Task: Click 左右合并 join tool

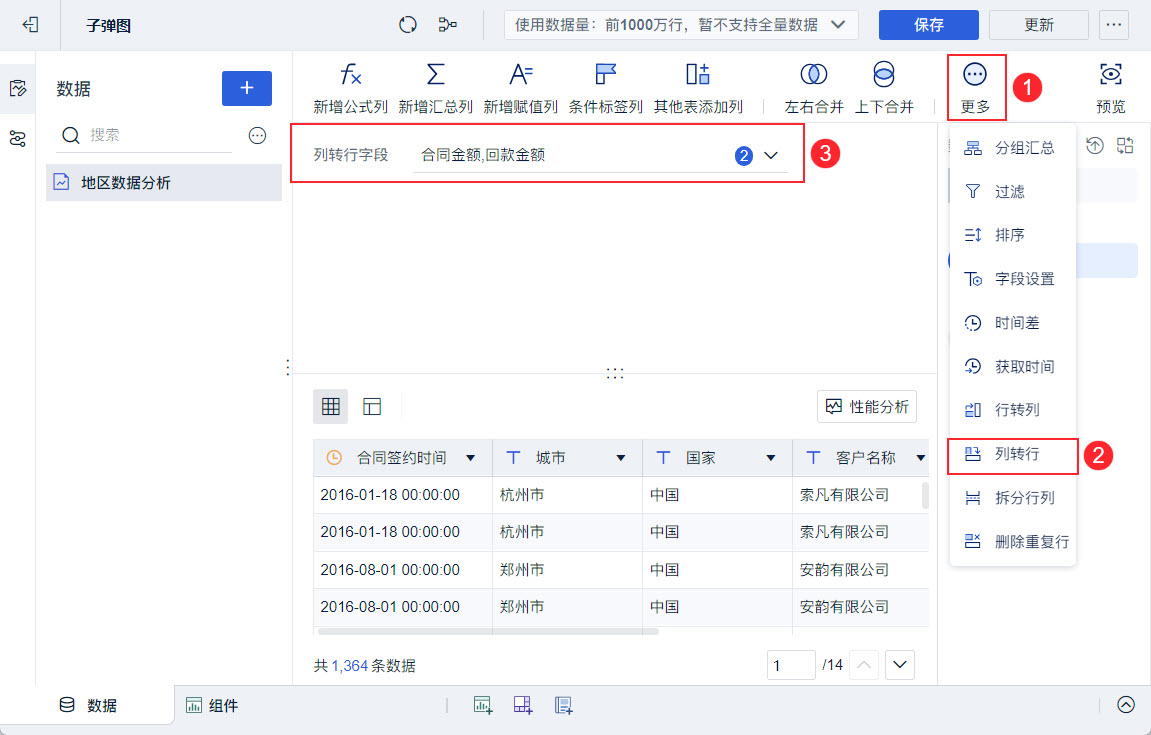Action: 813,87
